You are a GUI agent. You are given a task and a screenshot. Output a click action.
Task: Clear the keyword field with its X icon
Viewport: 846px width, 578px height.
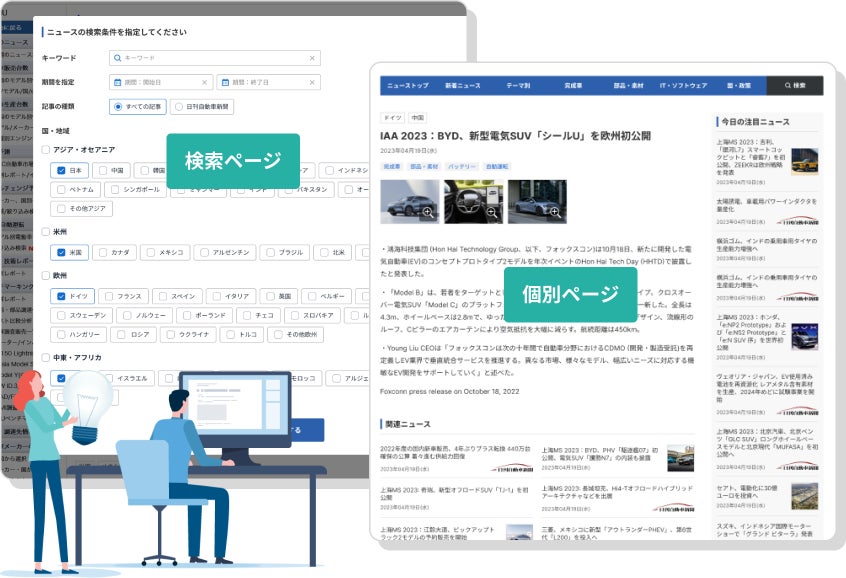312,58
